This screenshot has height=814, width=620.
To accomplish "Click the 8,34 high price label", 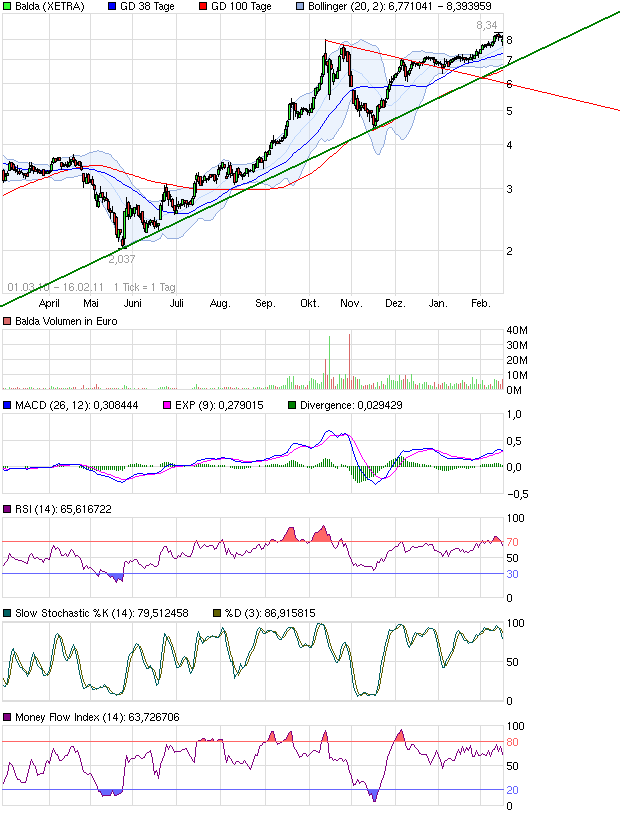I will click(487, 25).
